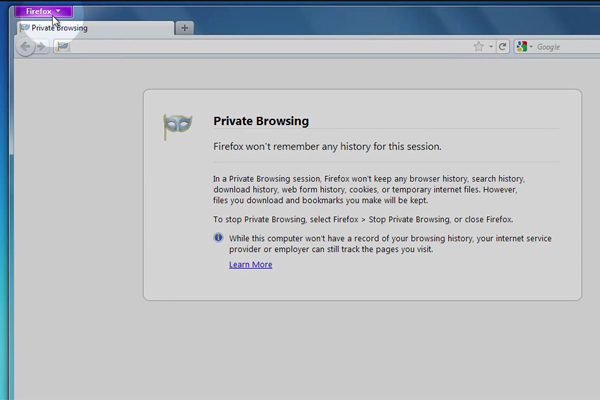The image size is (600, 400).
Task: Click in the Google search field
Action: 567,47
